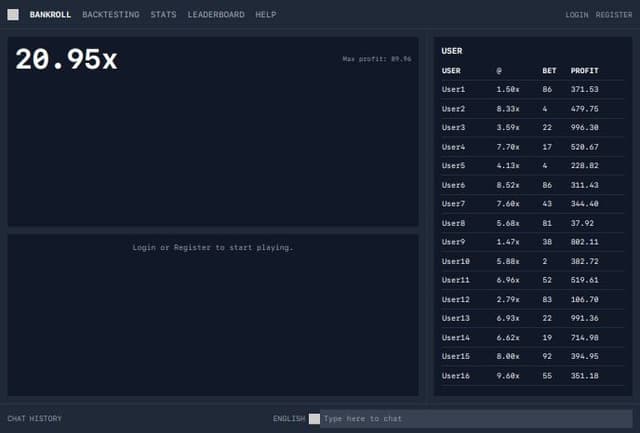The image size is (640, 433).
Task: Click User14's multiplier 6.62x
Action: (x=508, y=338)
